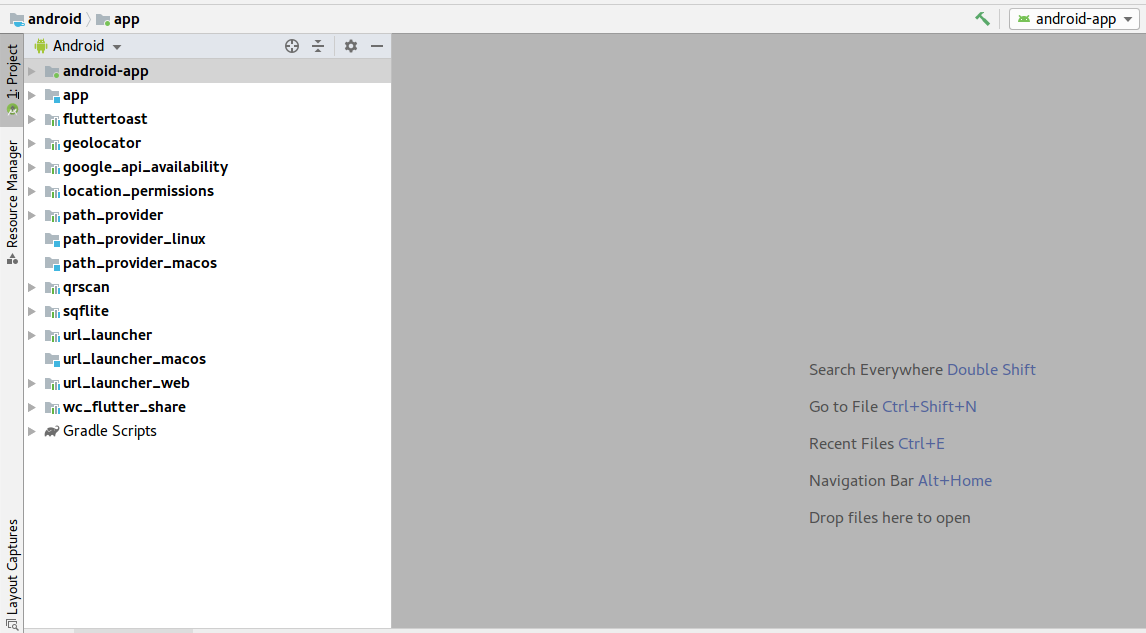Hide the Project tool window with minus icon
Viewport: 1146px width, 633px height.
click(x=376, y=46)
